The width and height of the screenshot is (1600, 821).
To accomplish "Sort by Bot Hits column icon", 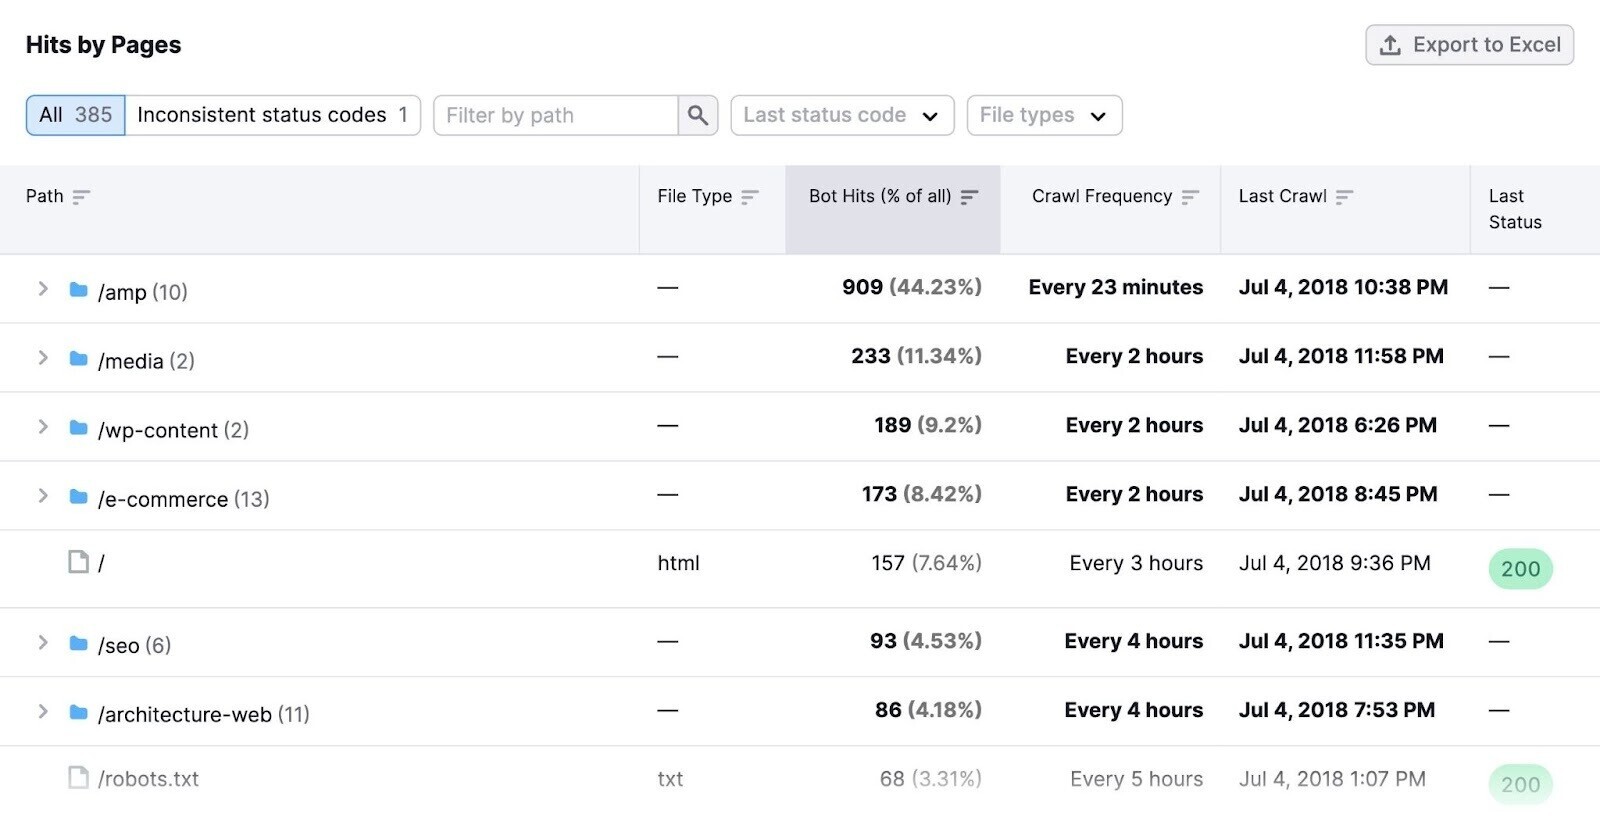I will coord(969,197).
